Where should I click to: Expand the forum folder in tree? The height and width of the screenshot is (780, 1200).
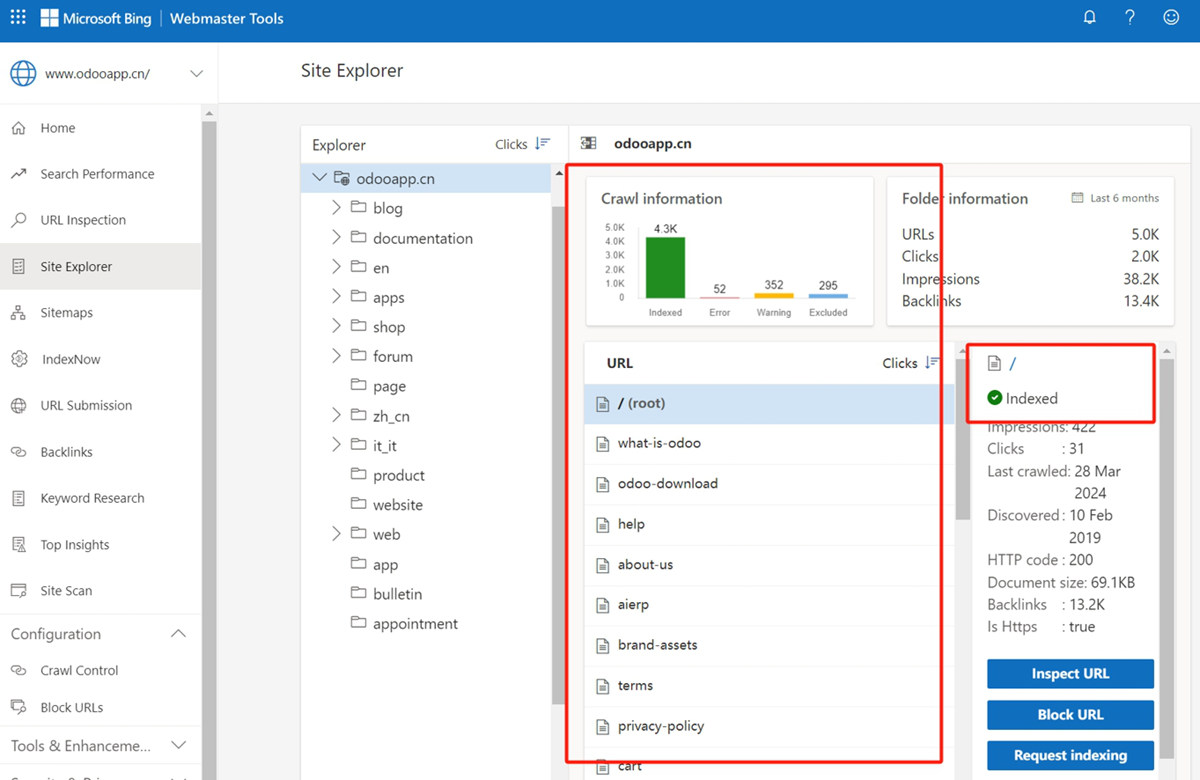click(x=337, y=356)
